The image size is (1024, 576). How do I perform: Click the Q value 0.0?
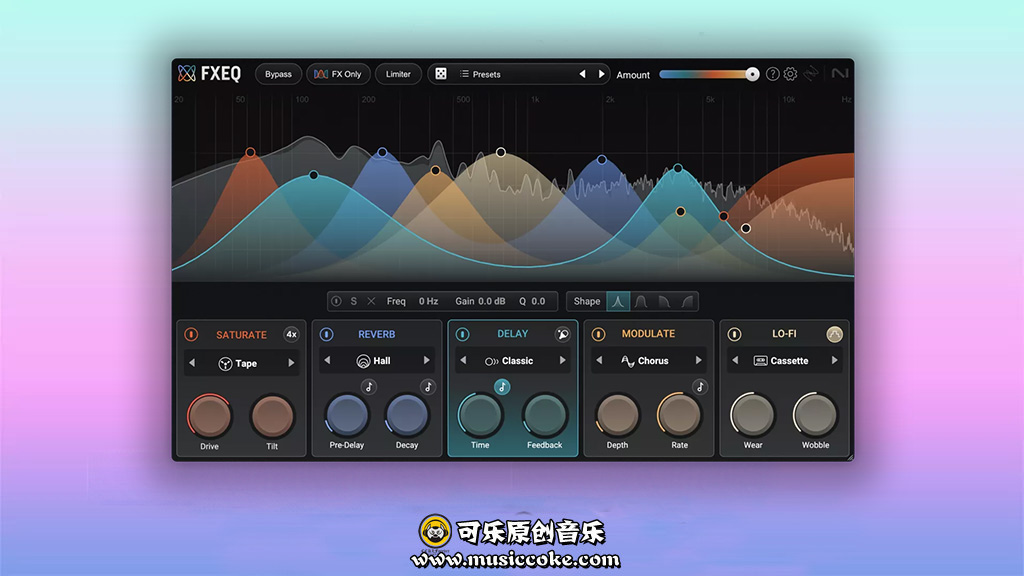pyautogui.click(x=538, y=301)
